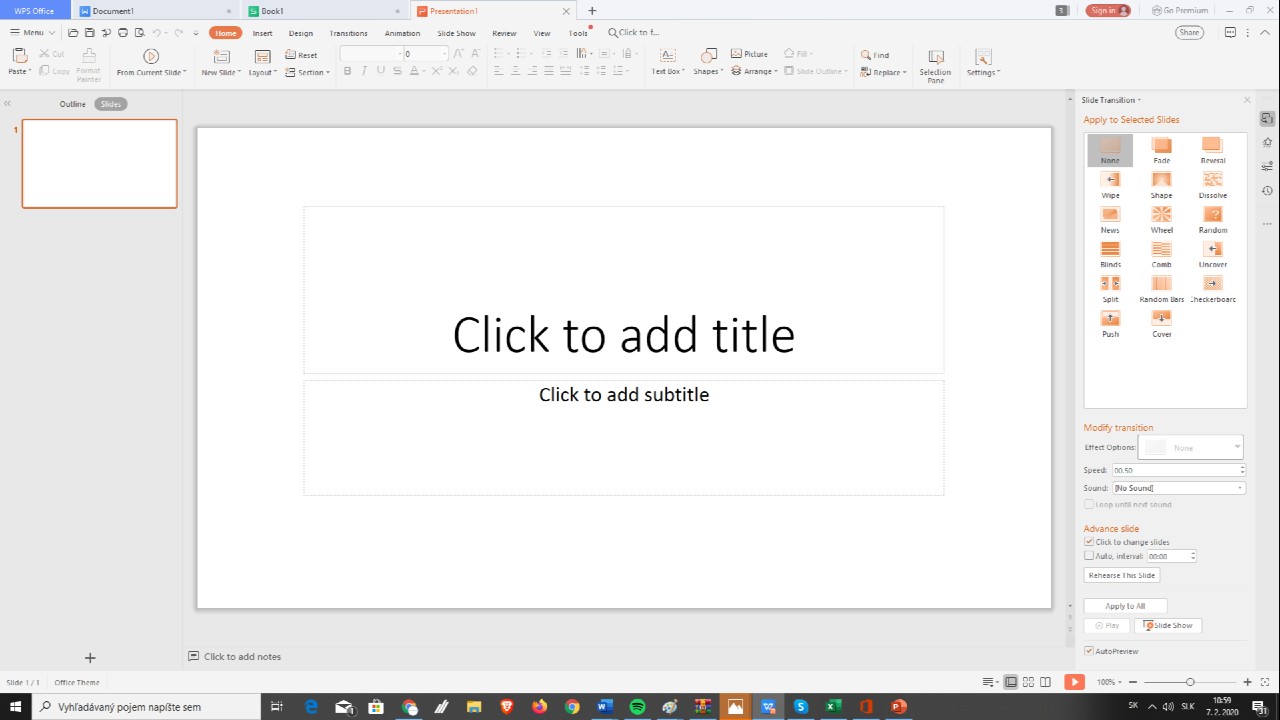
Task: Enable the Auto interval checkbox
Action: (x=1089, y=556)
